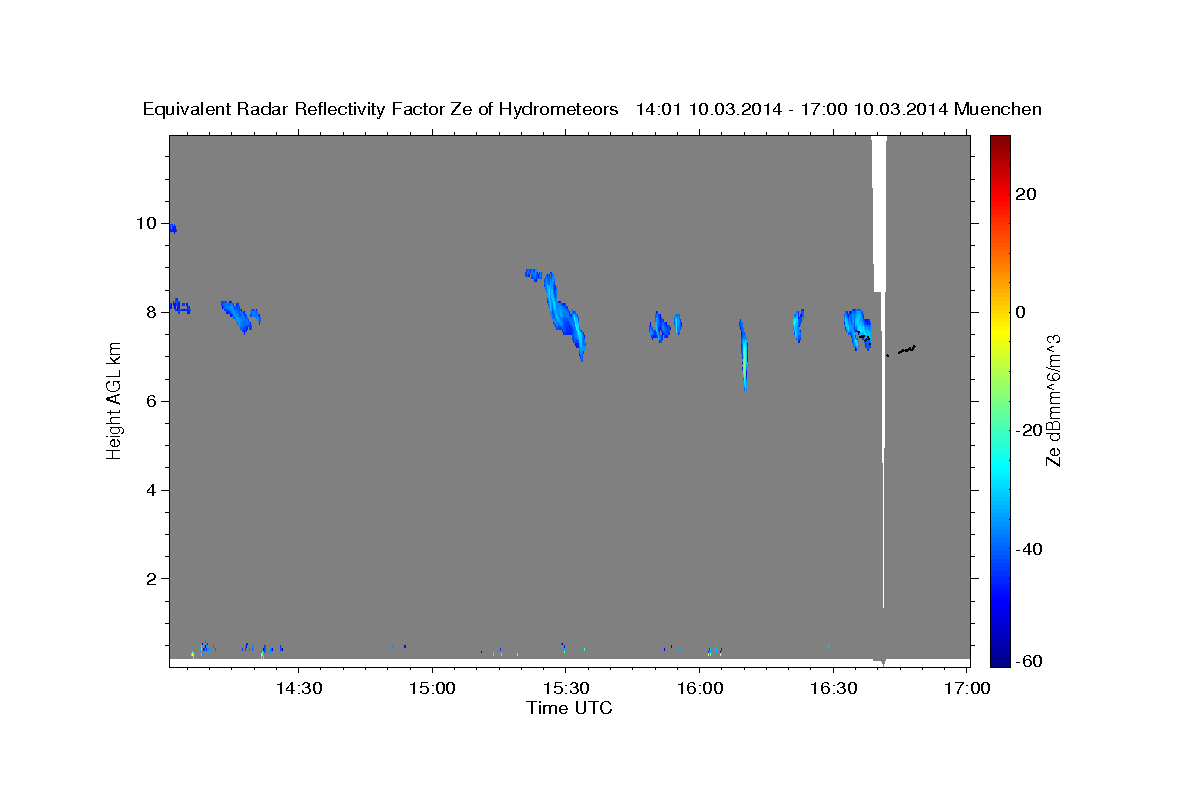Image resolution: width=1200 pixels, height=800 pixels.
Task: Click the colorbar label '-40'
Action: click(x=1029, y=549)
